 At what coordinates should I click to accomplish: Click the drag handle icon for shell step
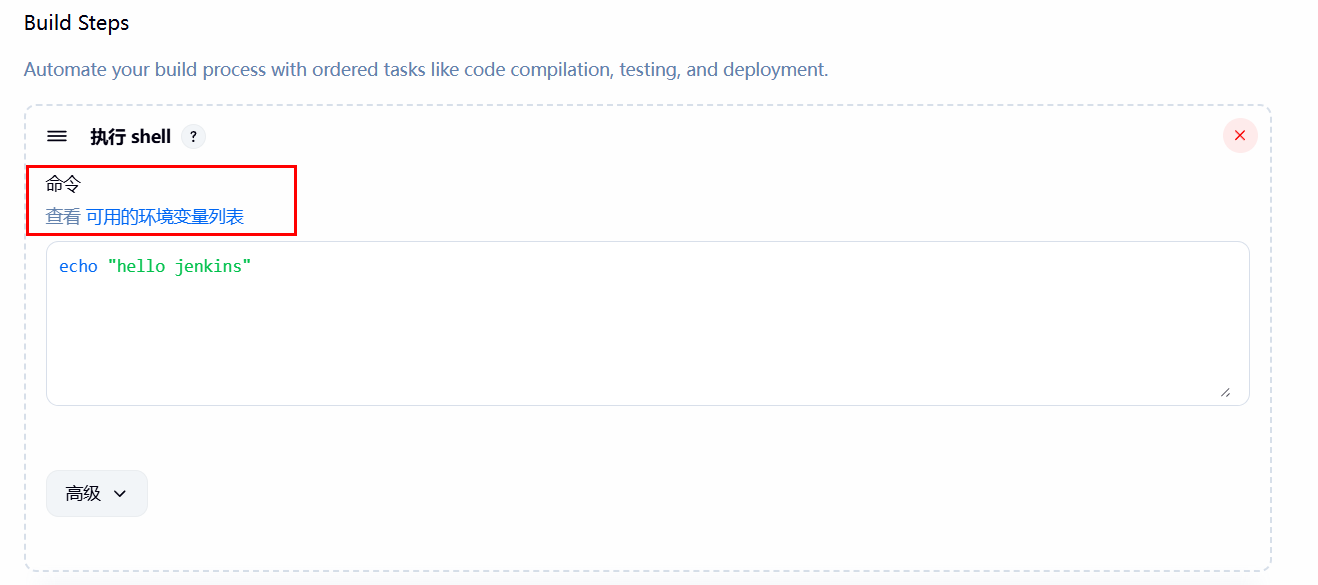[57, 136]
